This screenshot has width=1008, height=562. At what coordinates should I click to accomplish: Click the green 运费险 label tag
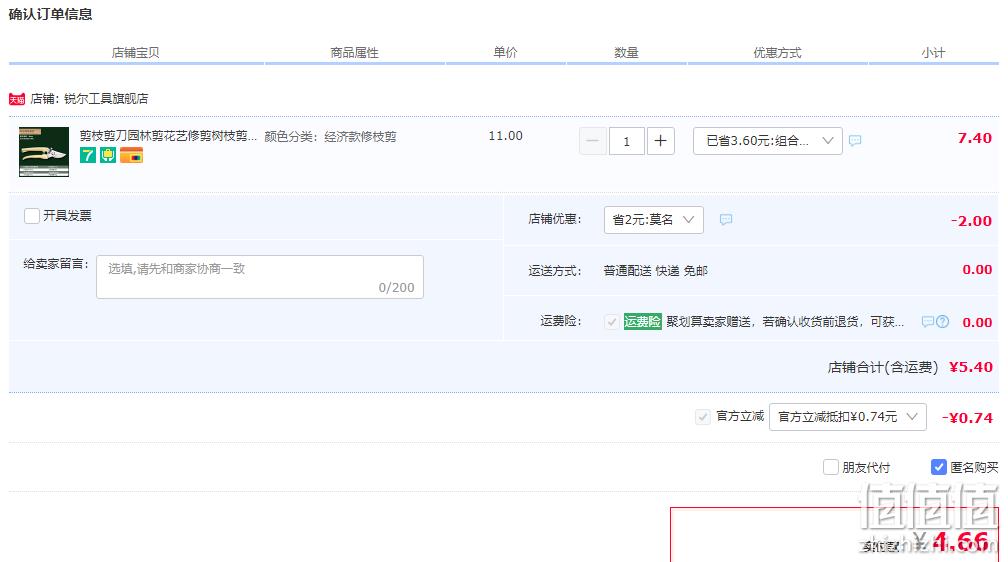[642, 322]
